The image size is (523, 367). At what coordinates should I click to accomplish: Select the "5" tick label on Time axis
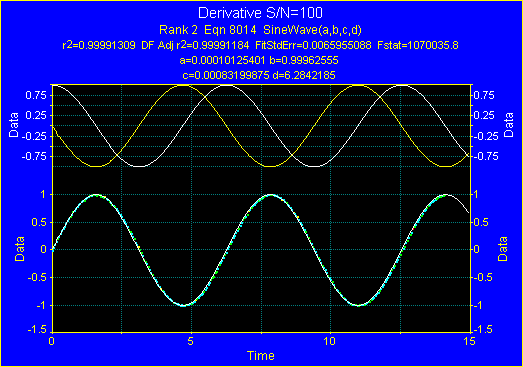(190, 341)
